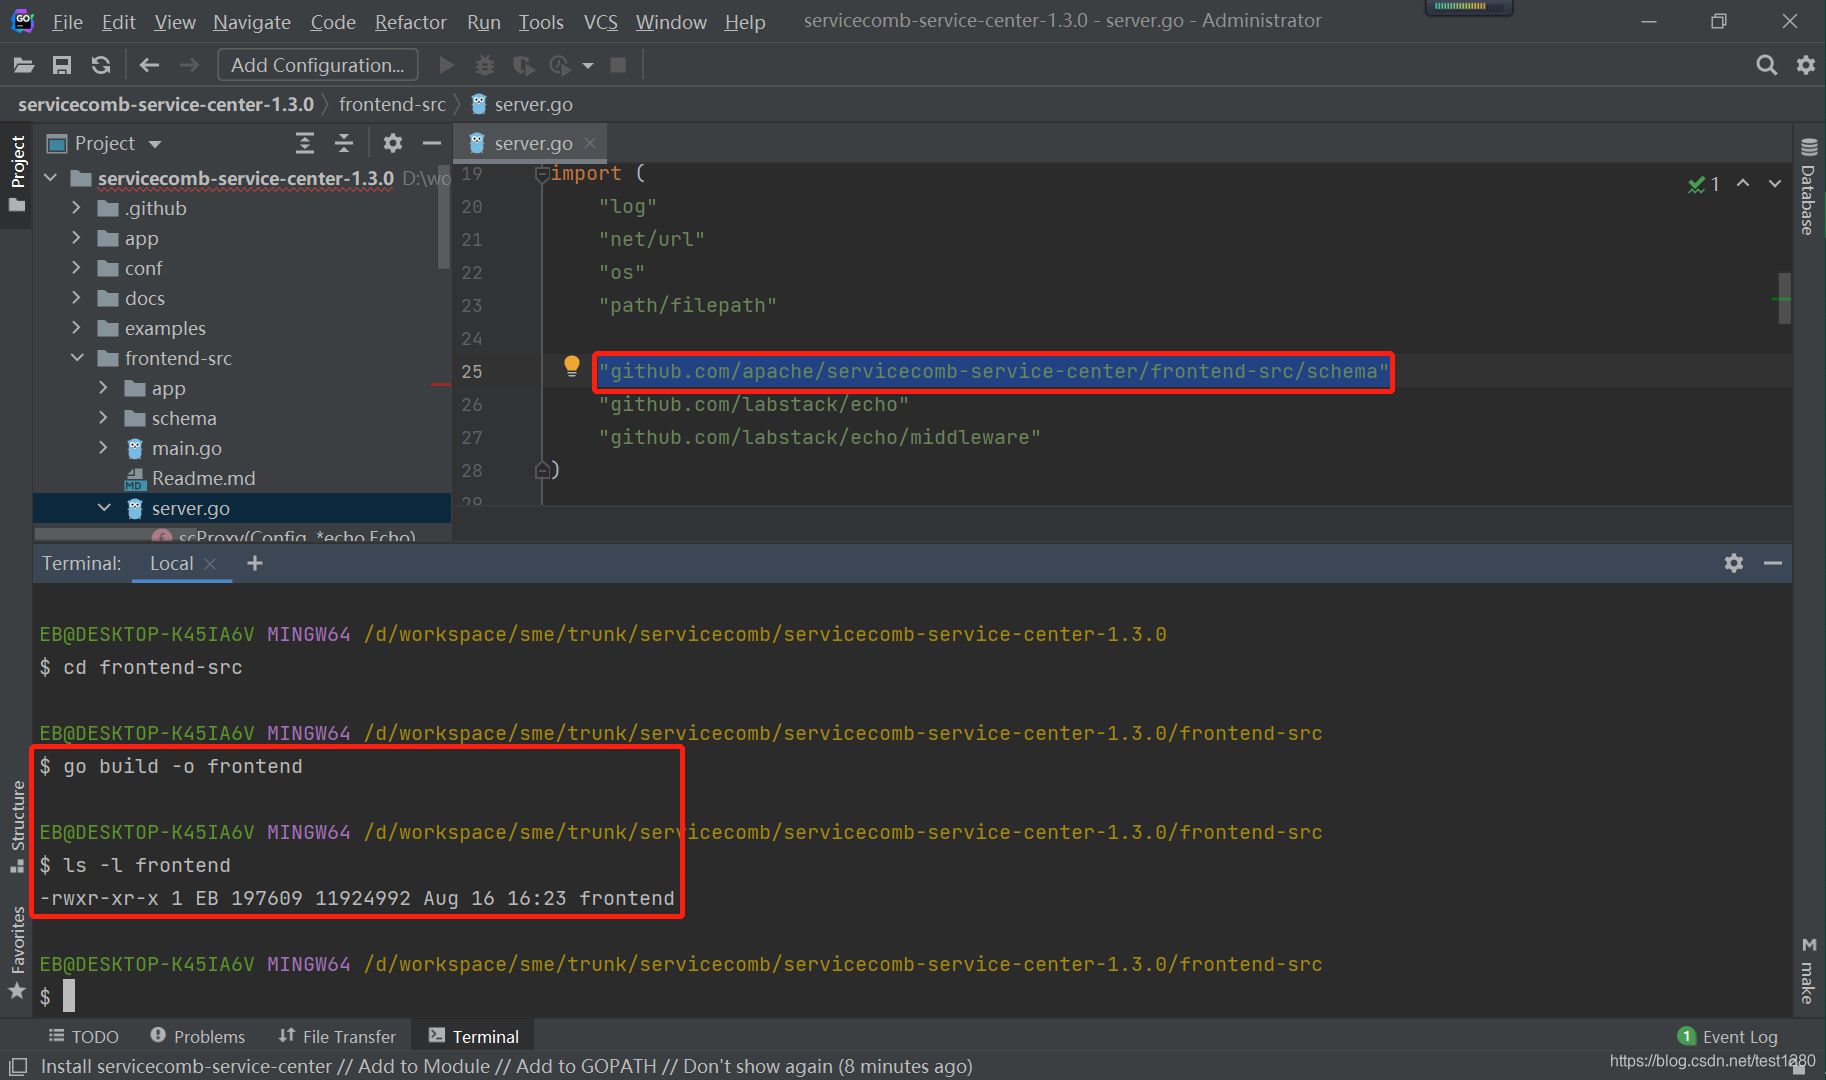
Task: Select Readme.md in the project tree
Action: [x=203, y=478]
